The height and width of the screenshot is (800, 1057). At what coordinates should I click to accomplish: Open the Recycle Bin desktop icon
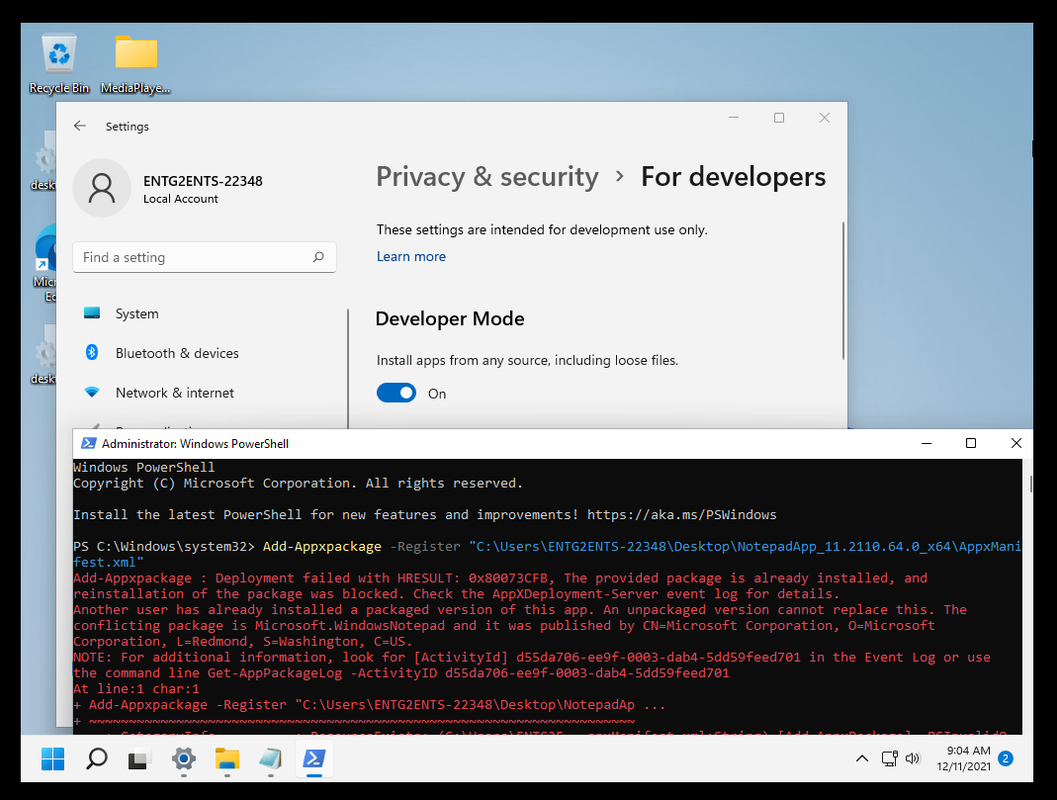[x=59, y=63]
